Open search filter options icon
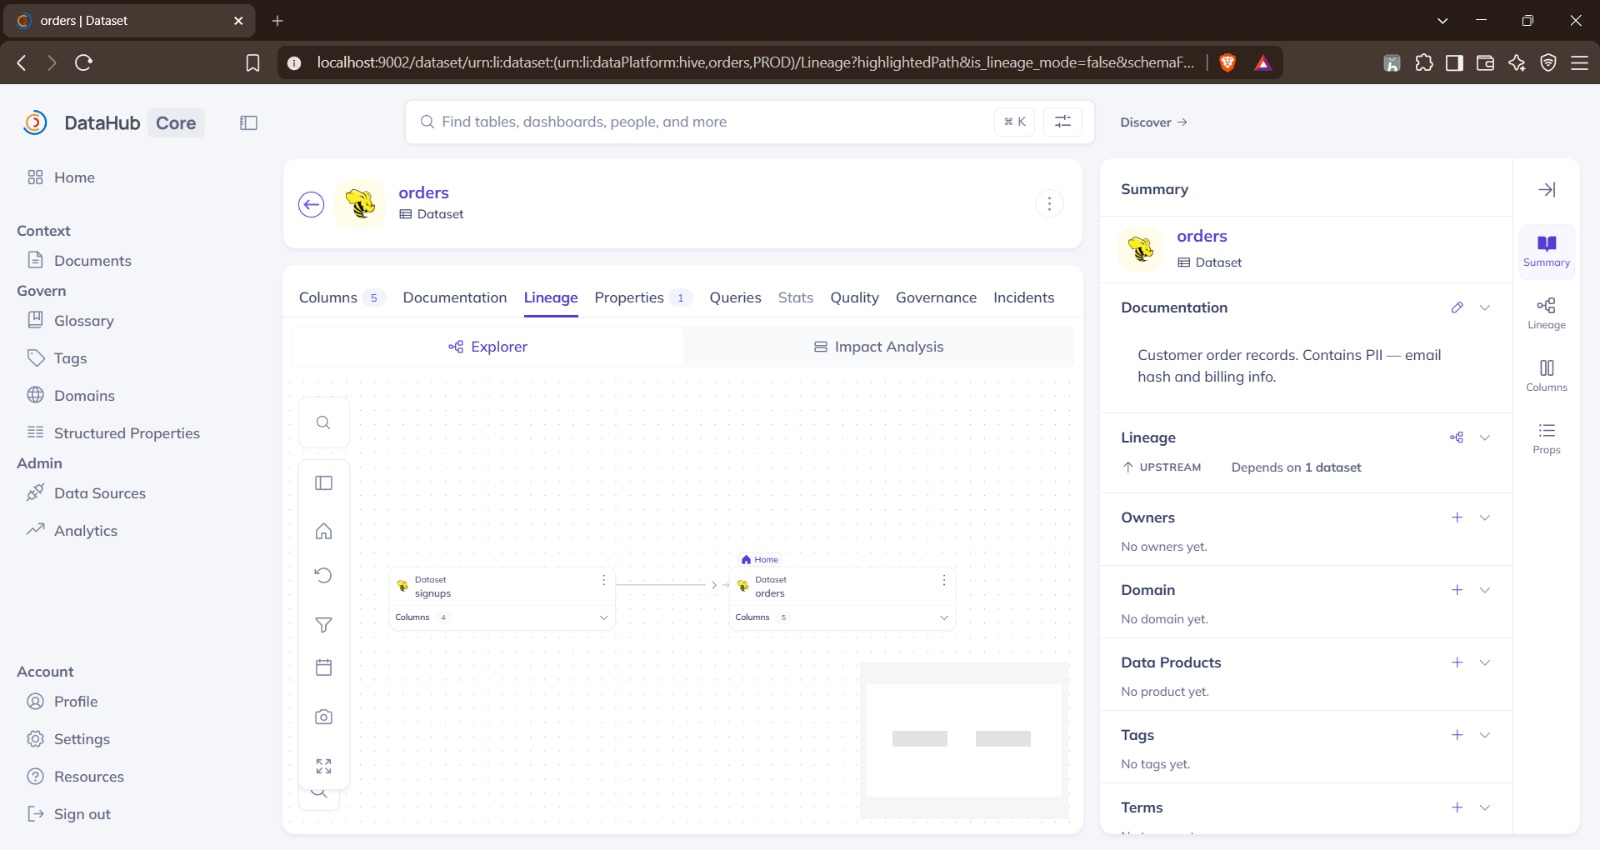The width and height of the screenshot is (1600, 850). [x=1063, y=122]
